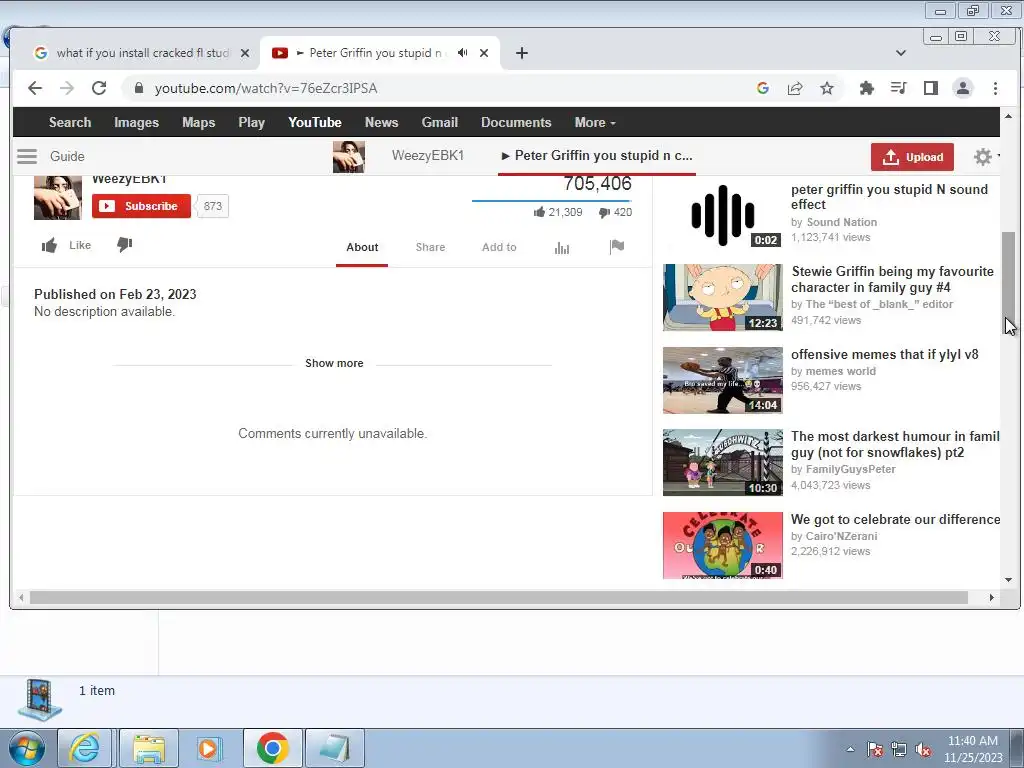Image resolution: width=1024 pixels, height=768 pixels.
Task: Select the Share tab
Action: 430,247
